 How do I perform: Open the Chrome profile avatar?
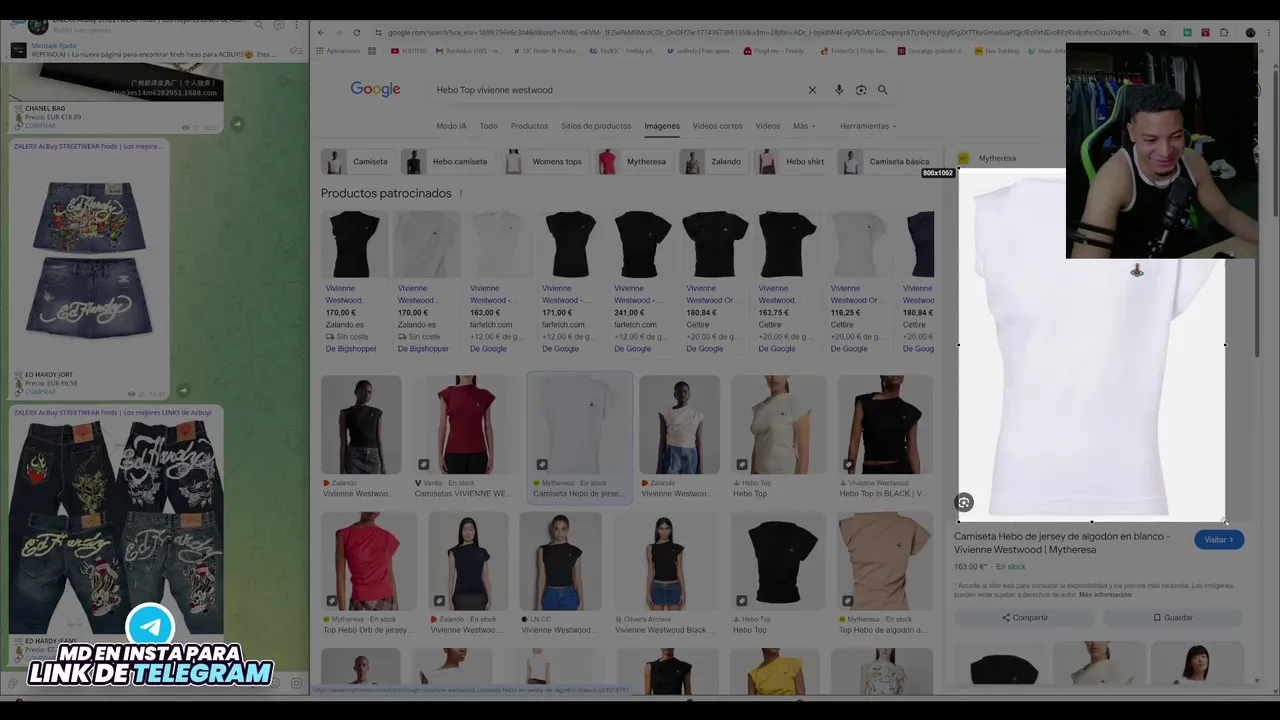pos(1250,32)
